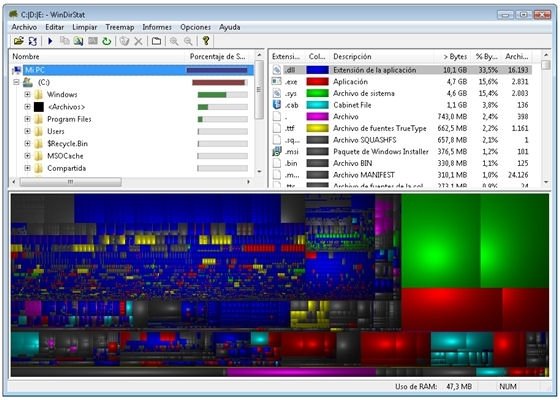This screenshot has width=560, height=400.
Task: Click the WinDirStat title bar app icon
Action: [x=14, y=14]
